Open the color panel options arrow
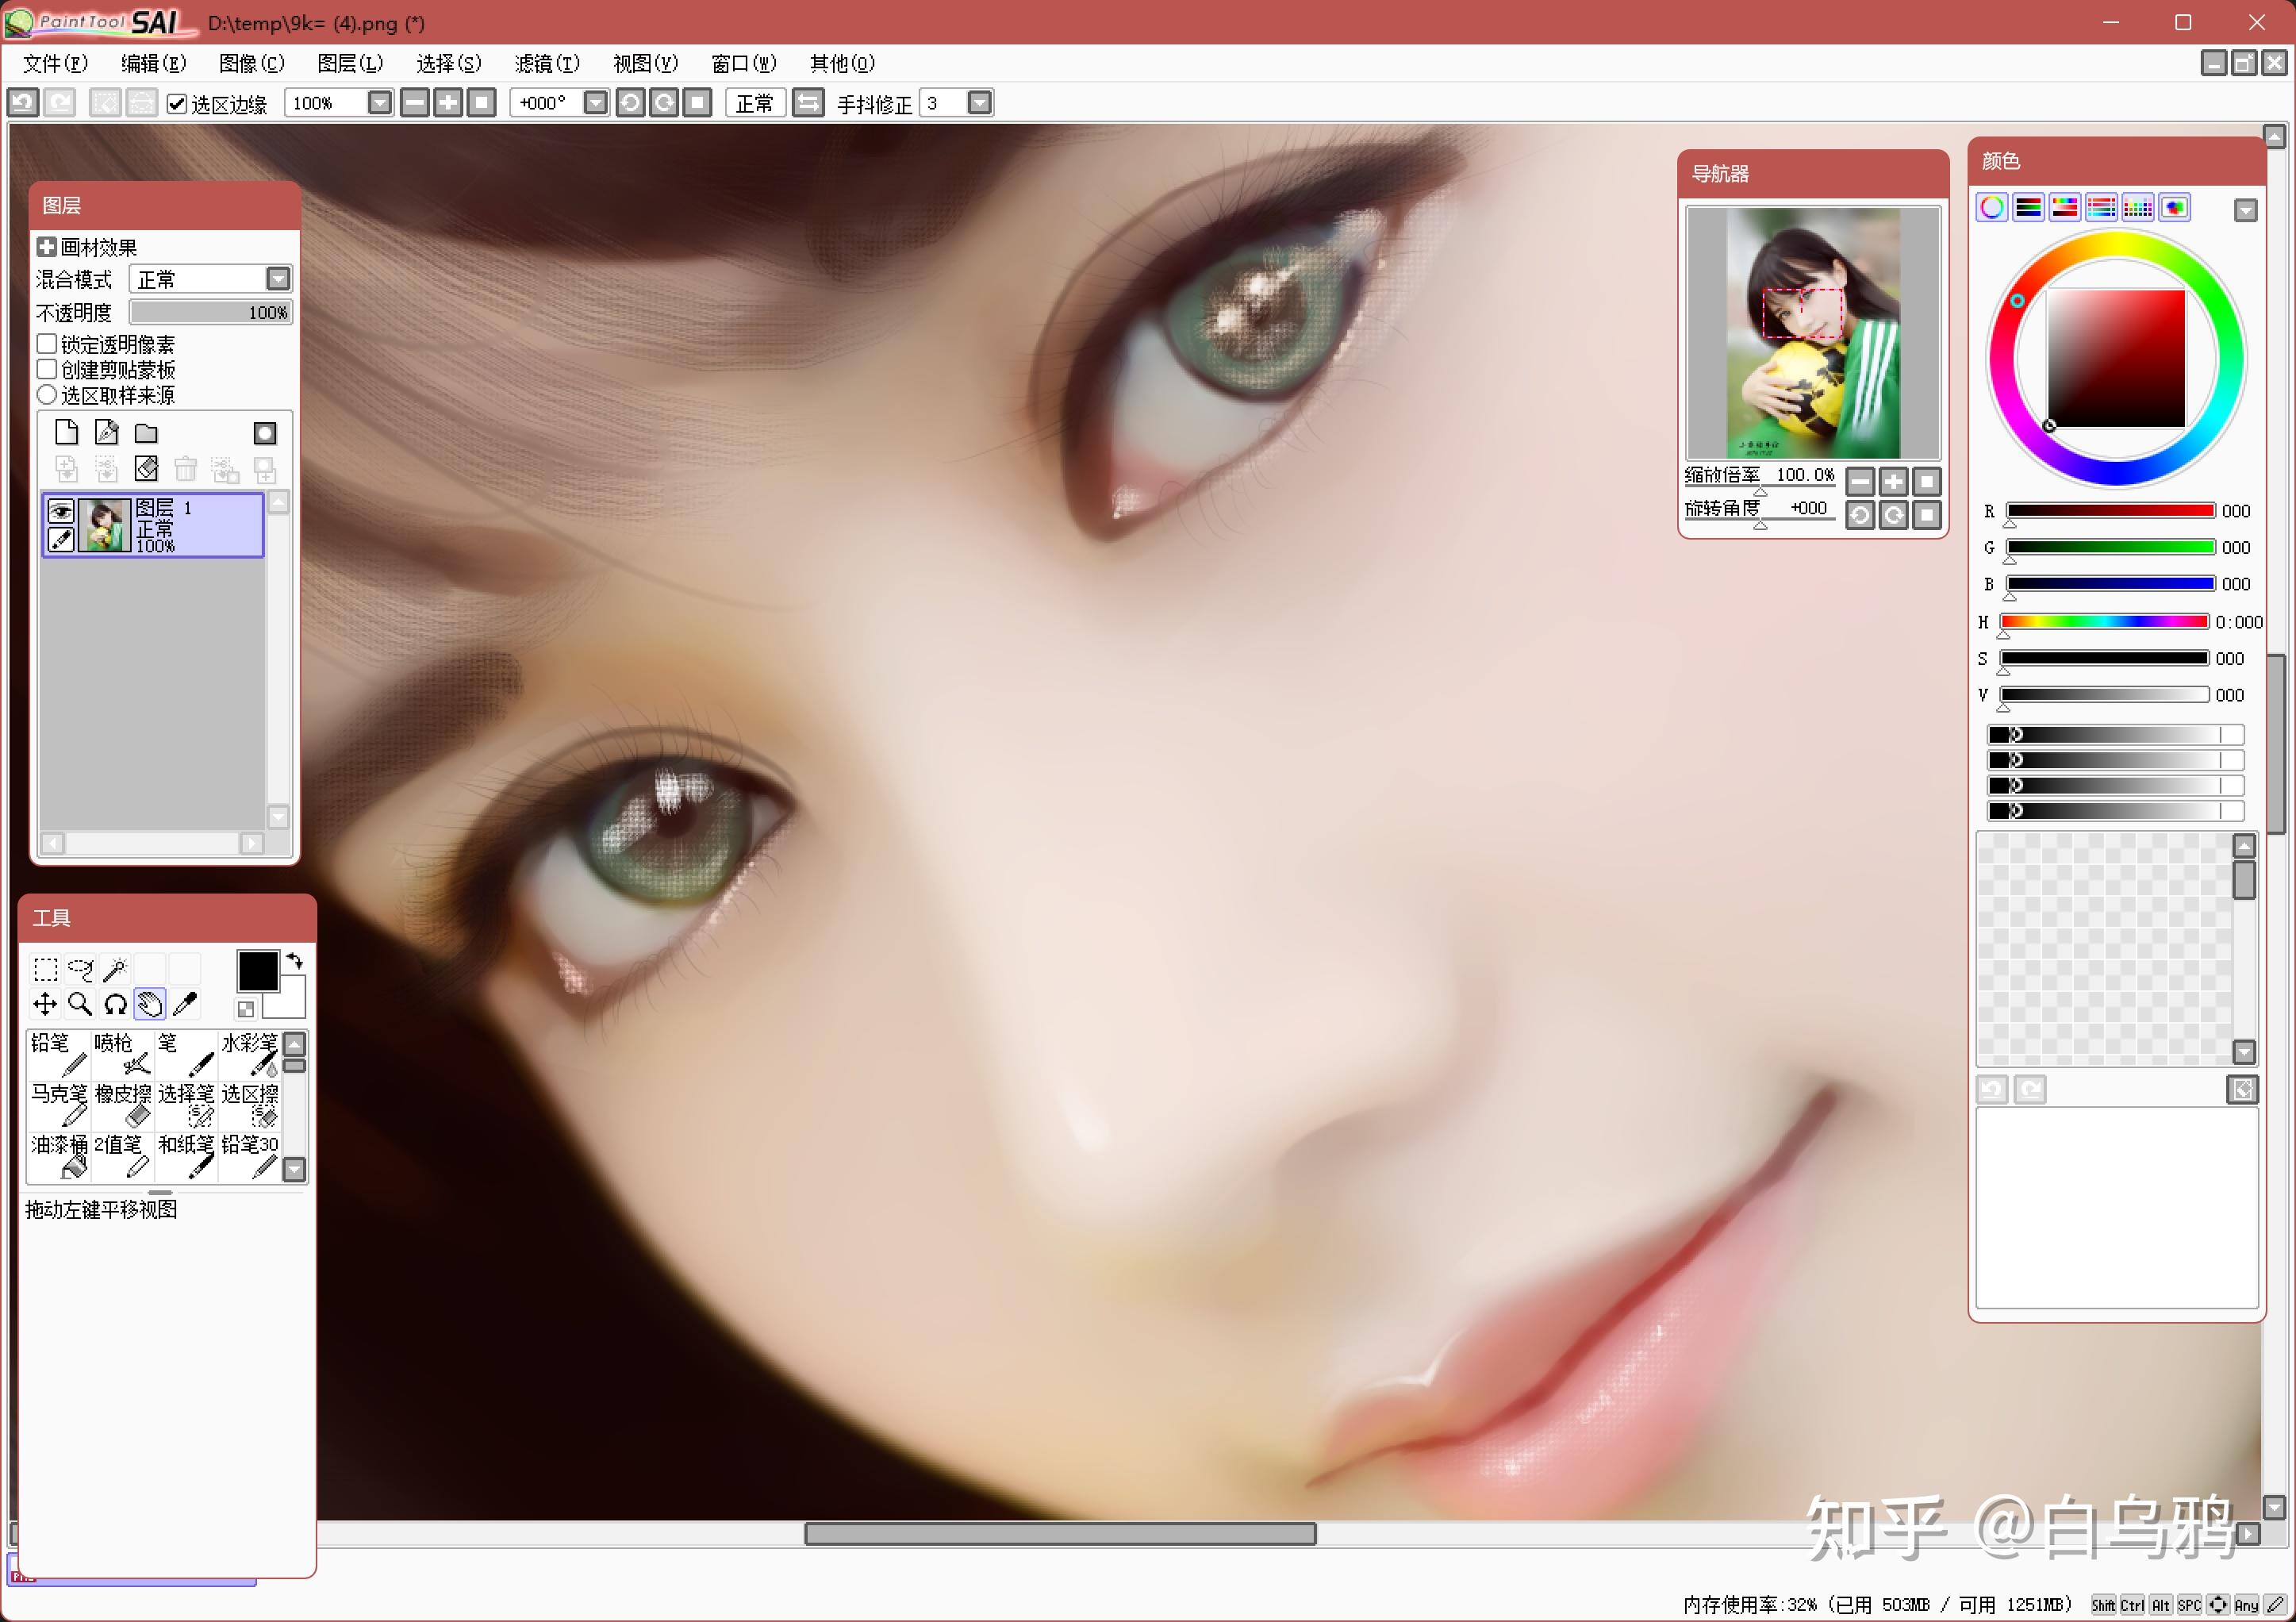The width and height of the screenshot is (2296, 1622). [x=2246, y=210]
